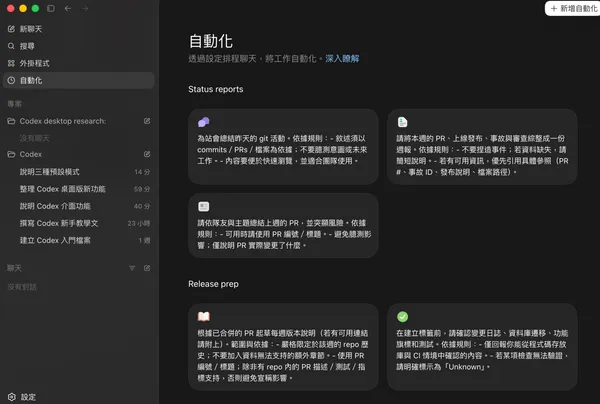The width and height of the screenshot is (600, 404).
Task: Click the search magnifier icon
Action: click(11, 46)
